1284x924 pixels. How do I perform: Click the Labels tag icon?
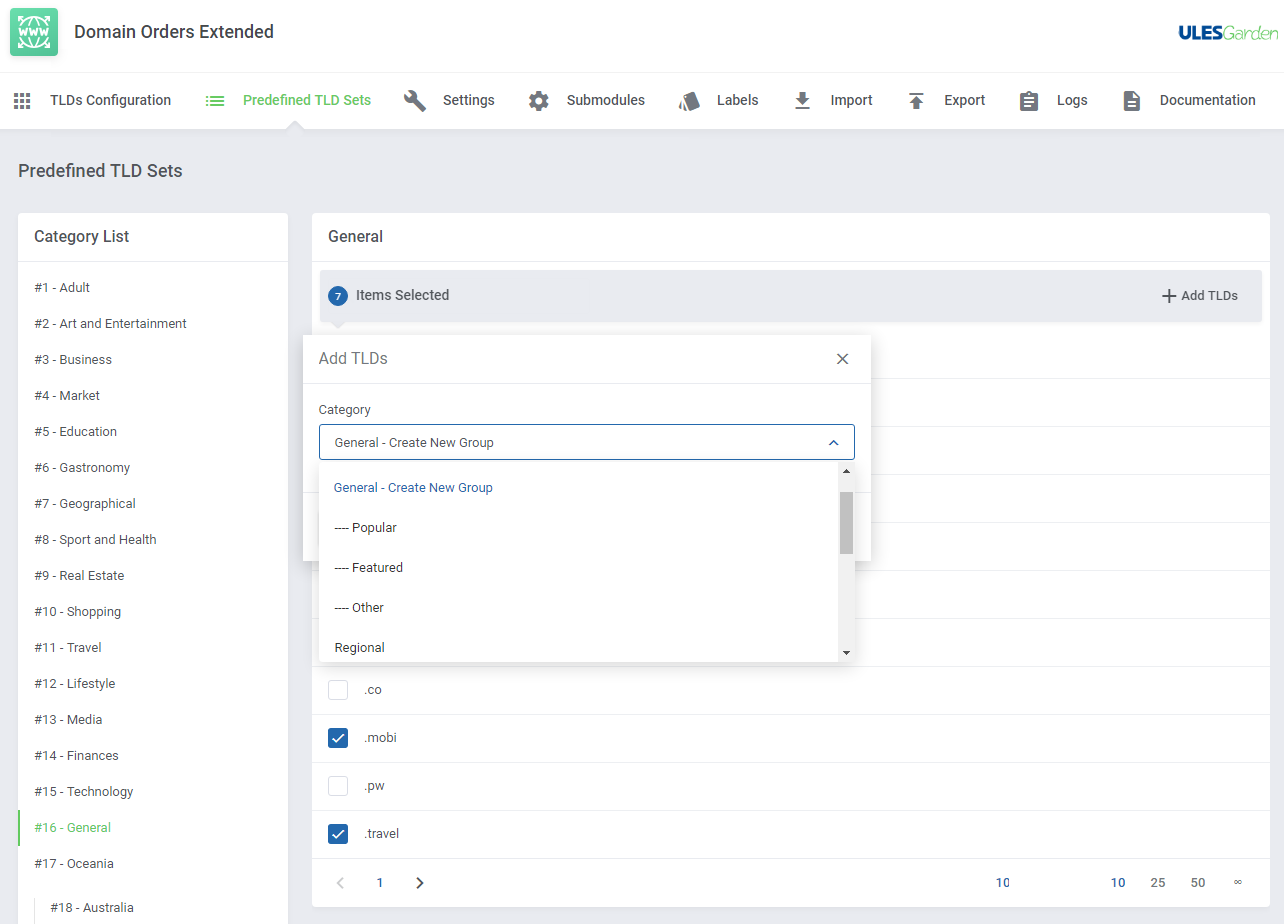pyautogui.click(x=689, y=101)
